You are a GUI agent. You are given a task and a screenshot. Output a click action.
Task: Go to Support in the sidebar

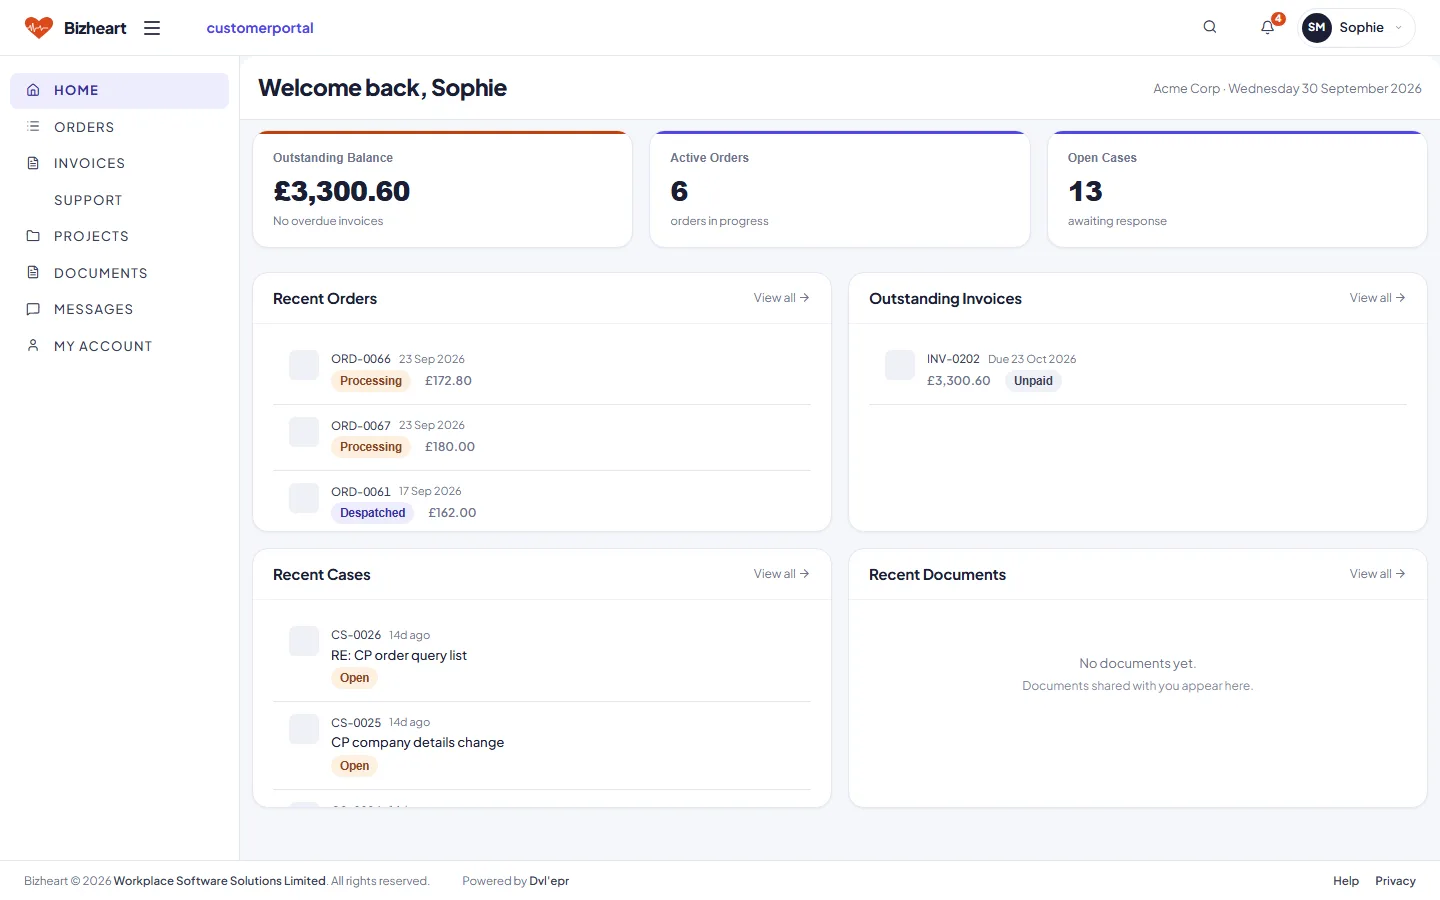pyautogui.click(x=119, y=200)
